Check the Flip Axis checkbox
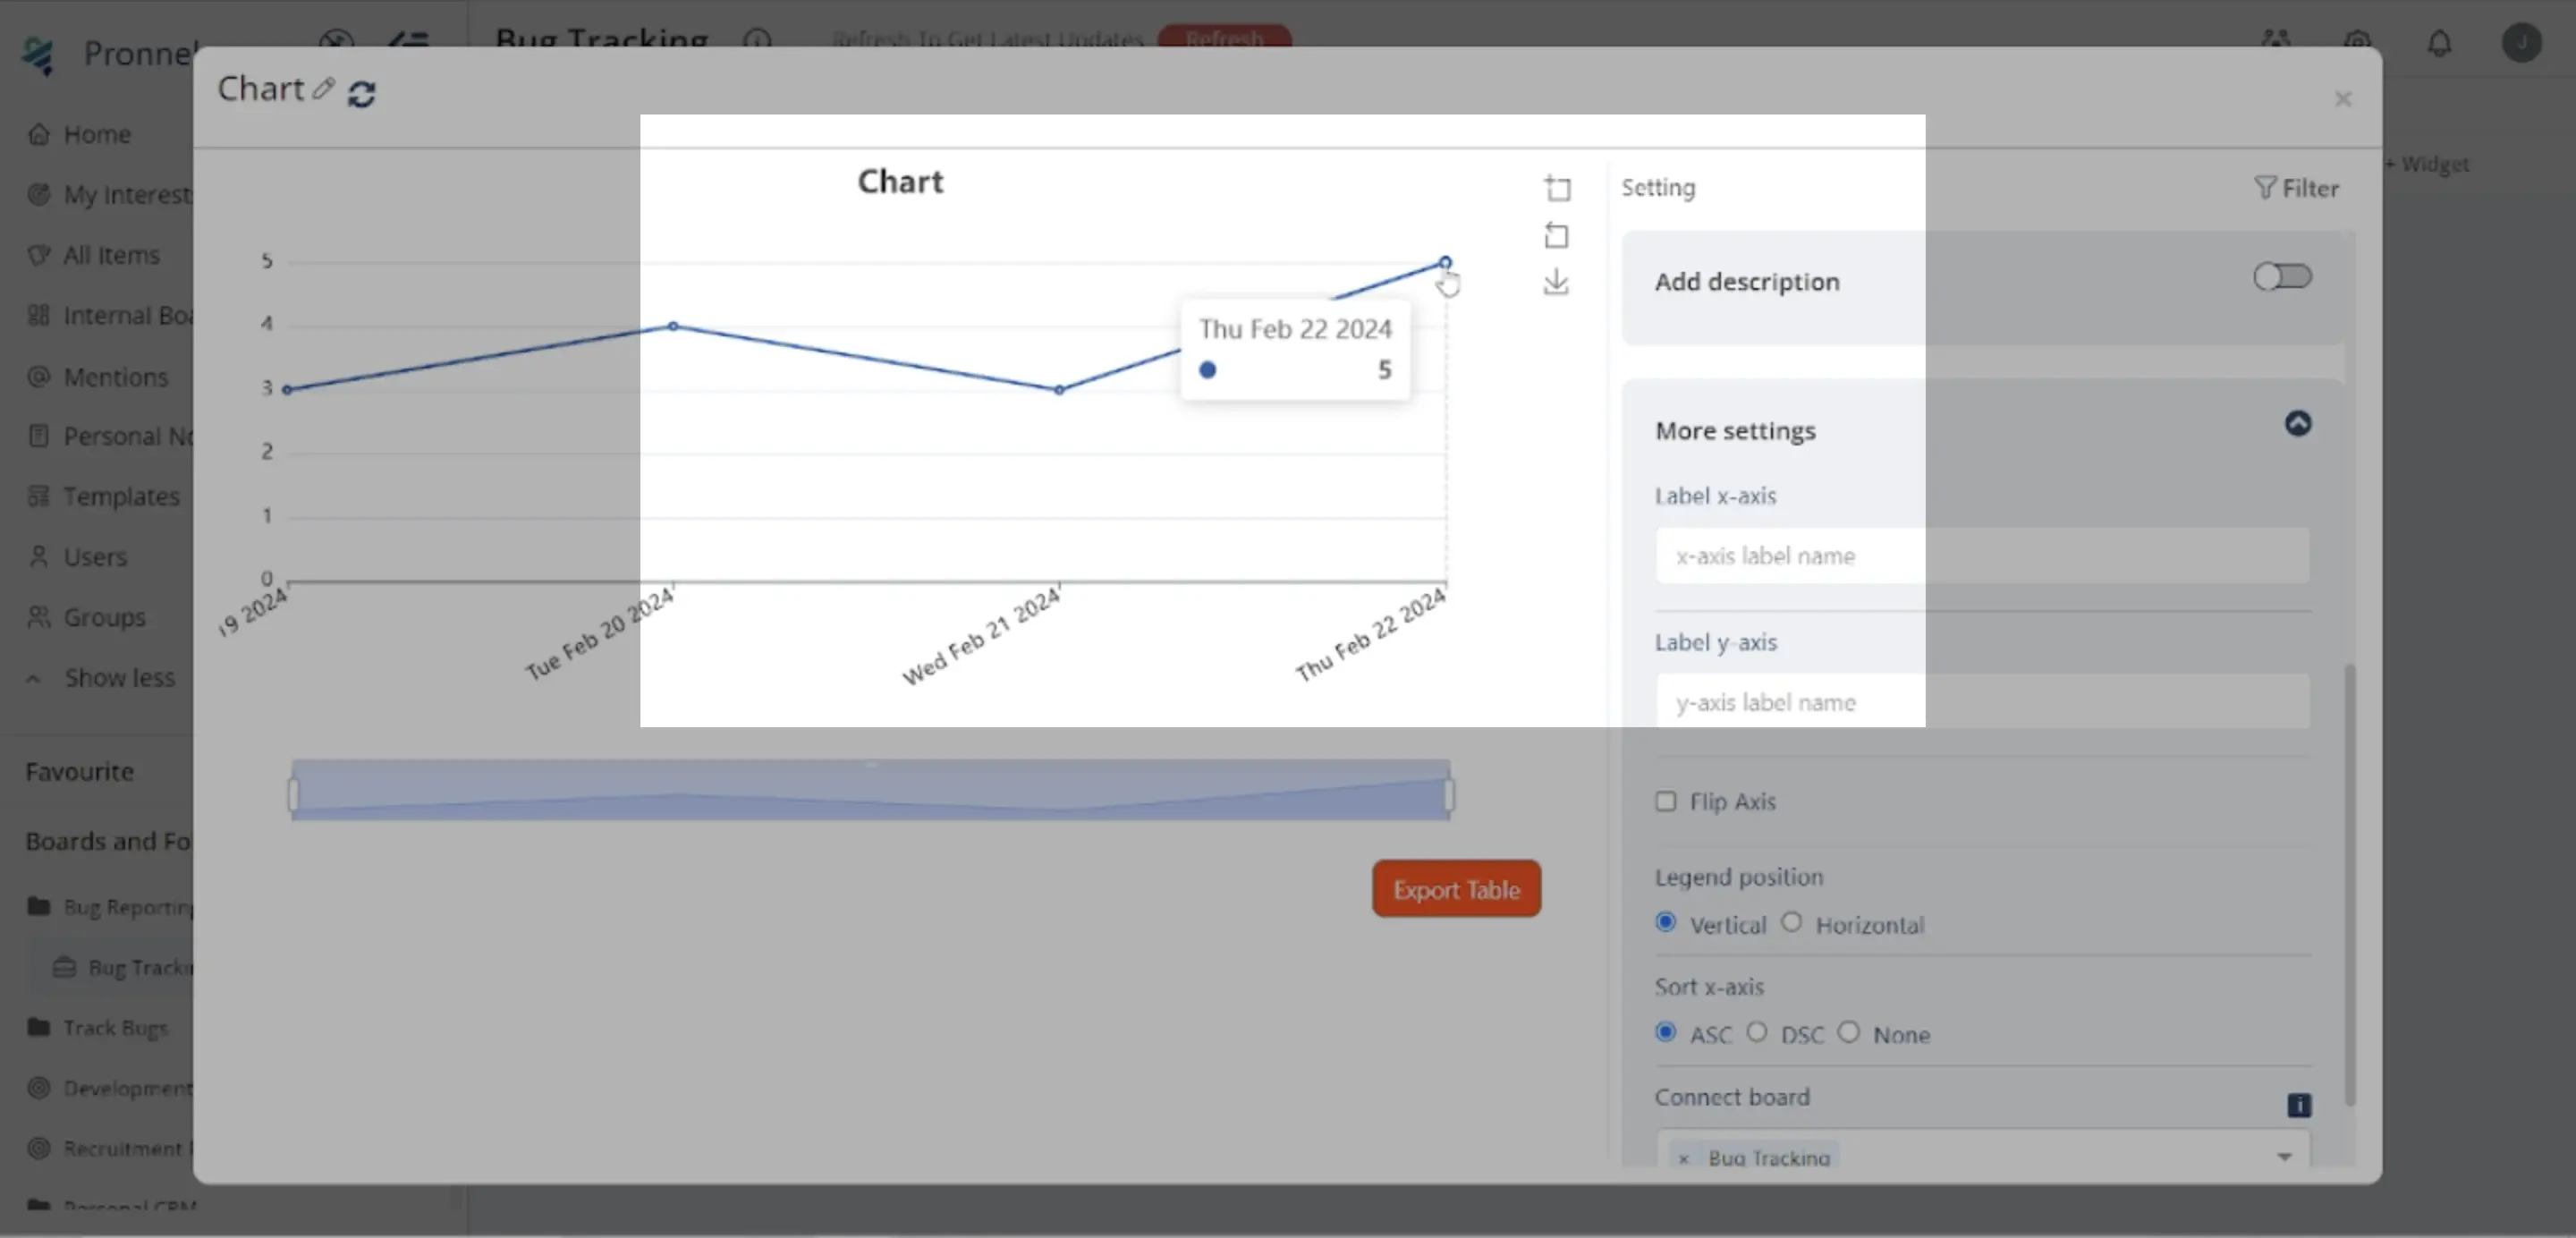2576x1238 pixels. pos(1665,801)
